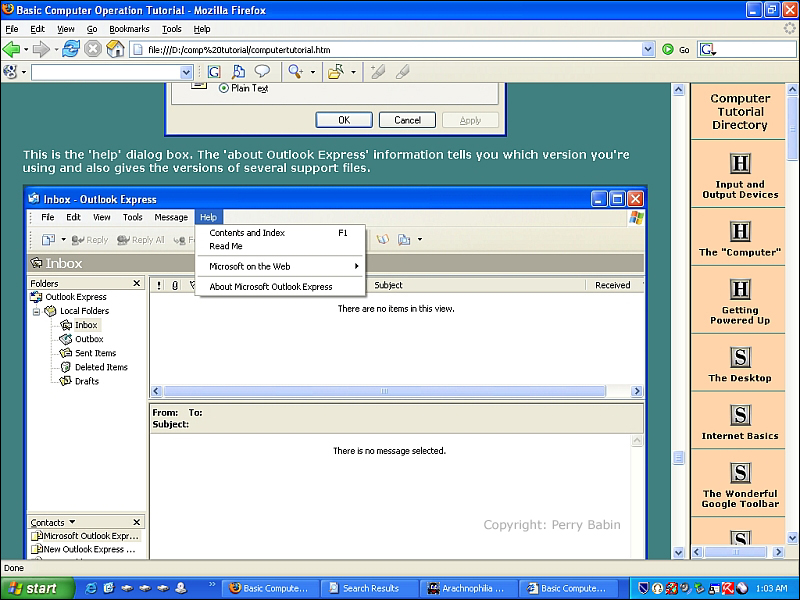Image resolution: width=800 pixels, height=600 pixels.
Task: Click Internet Basics S icon
Action: [x=740, y=415]
